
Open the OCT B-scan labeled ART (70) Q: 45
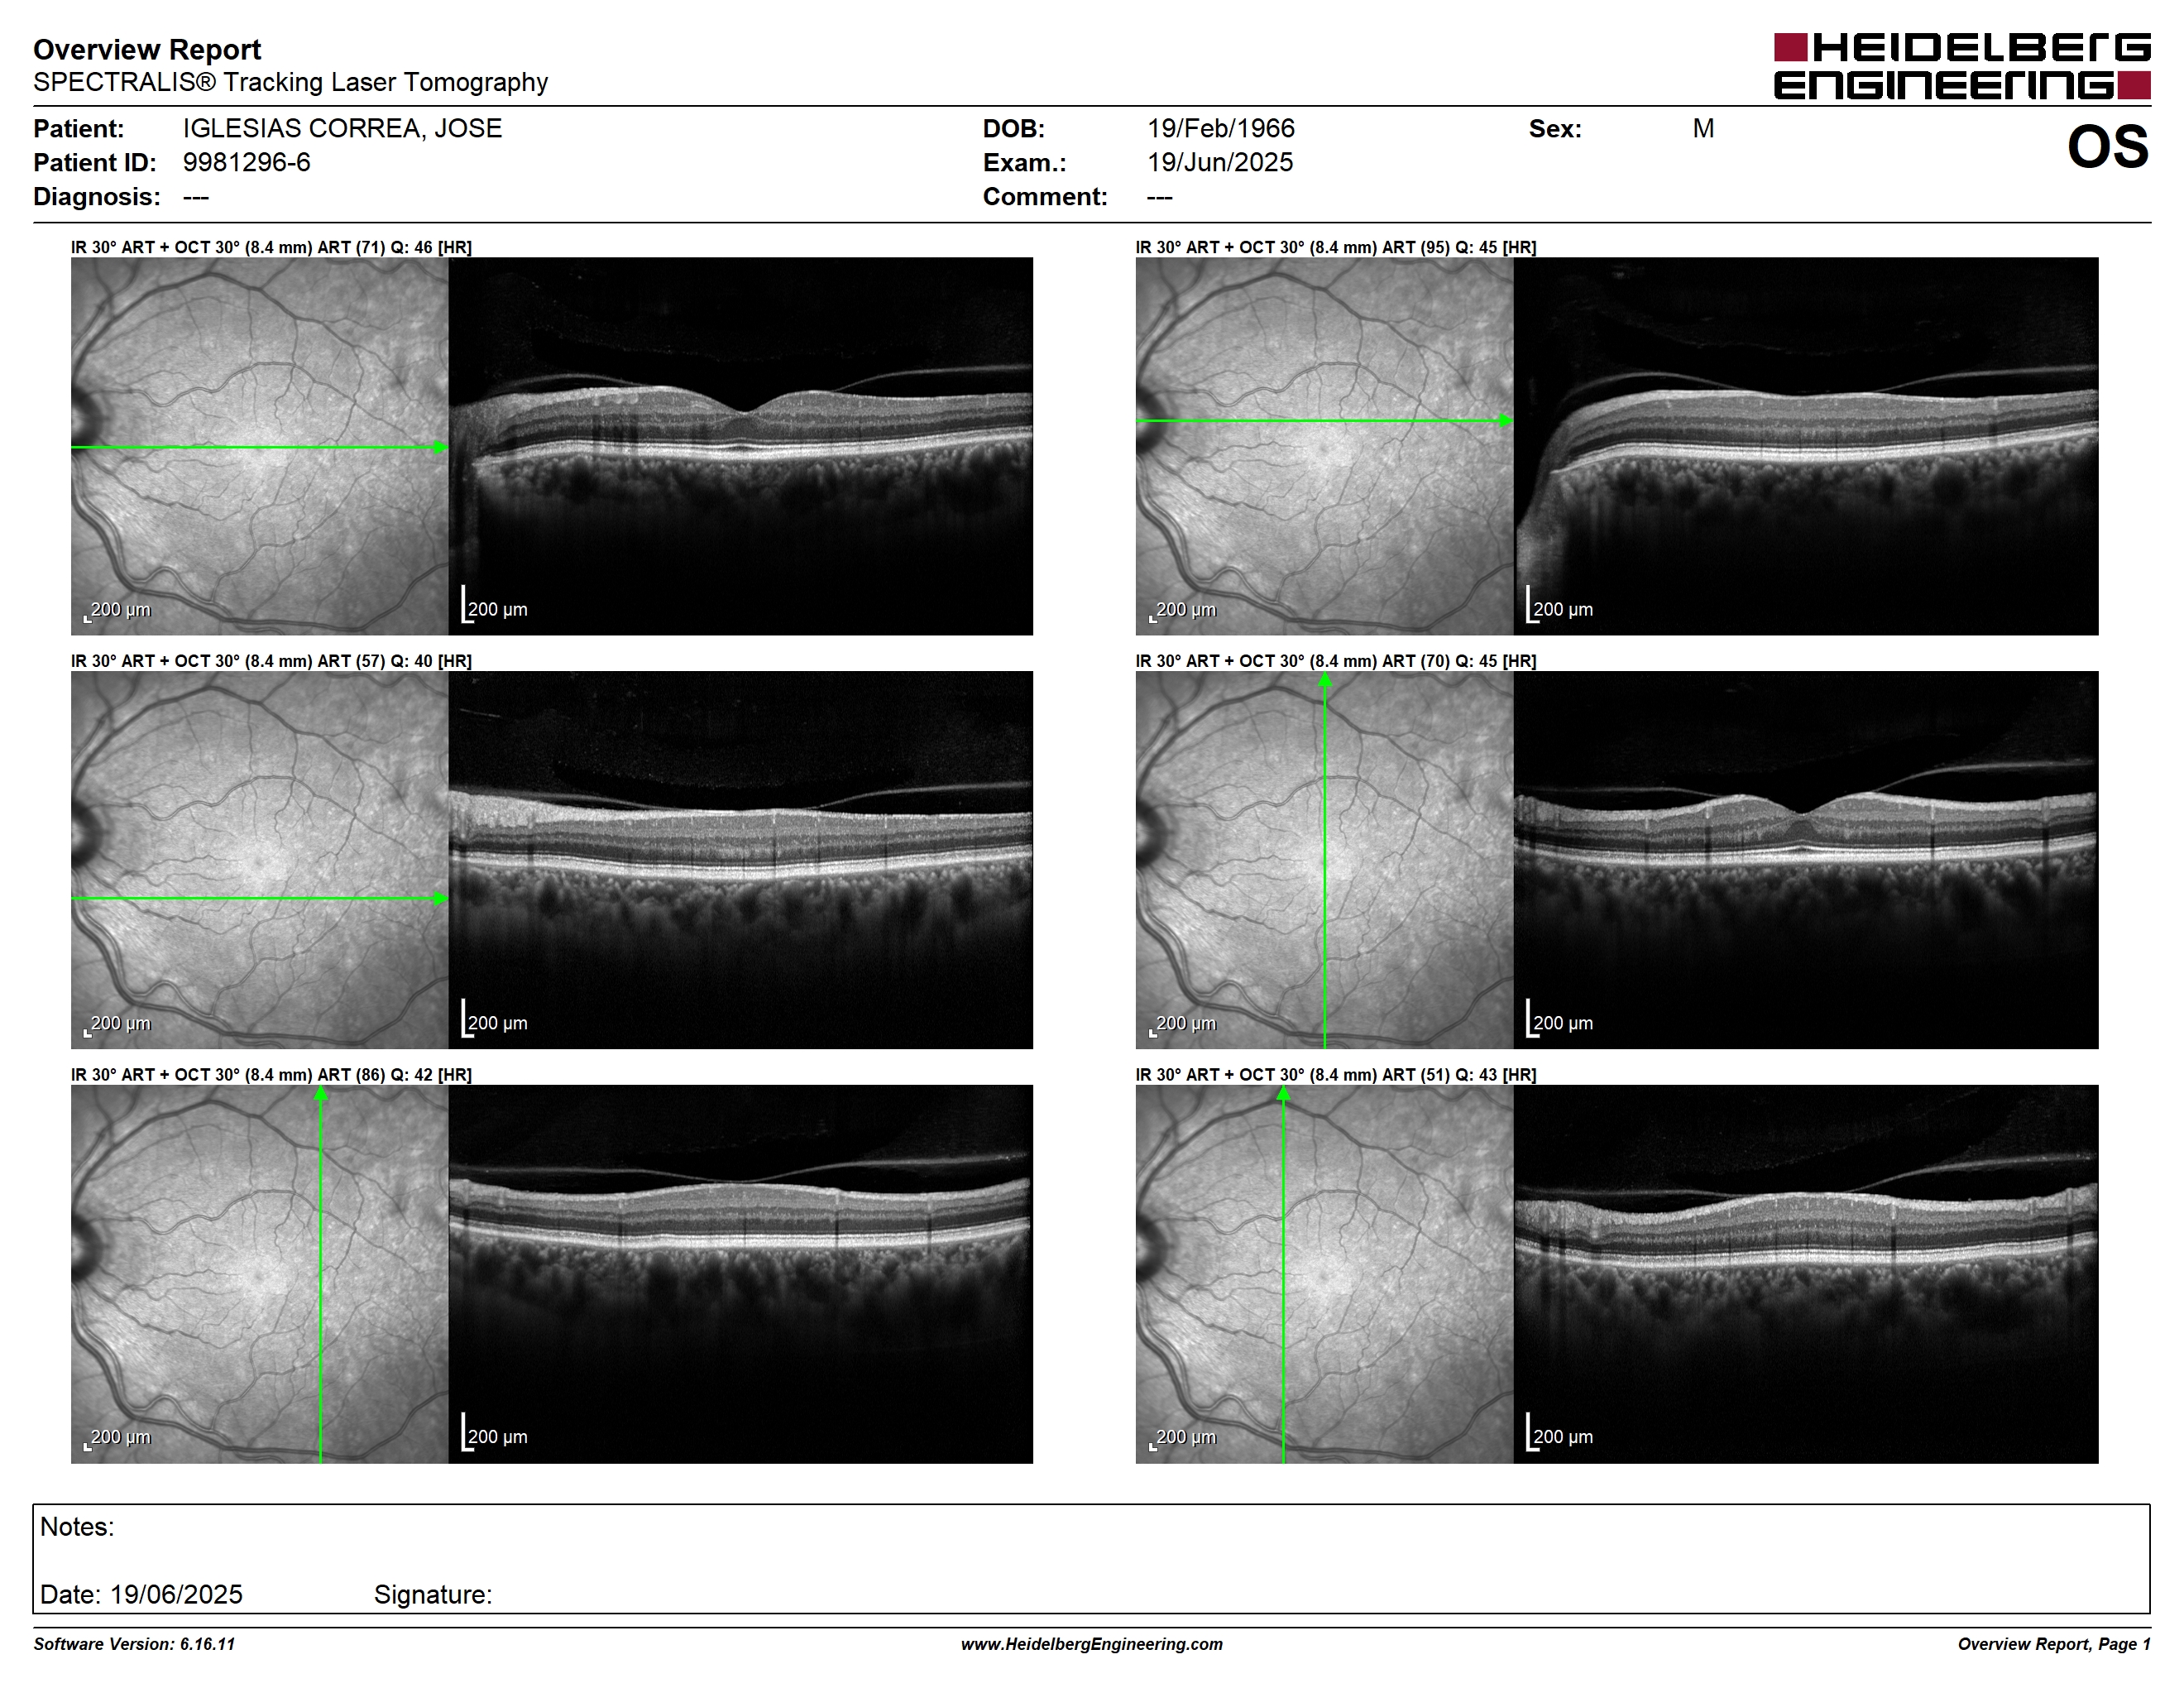click(1806, 860)
